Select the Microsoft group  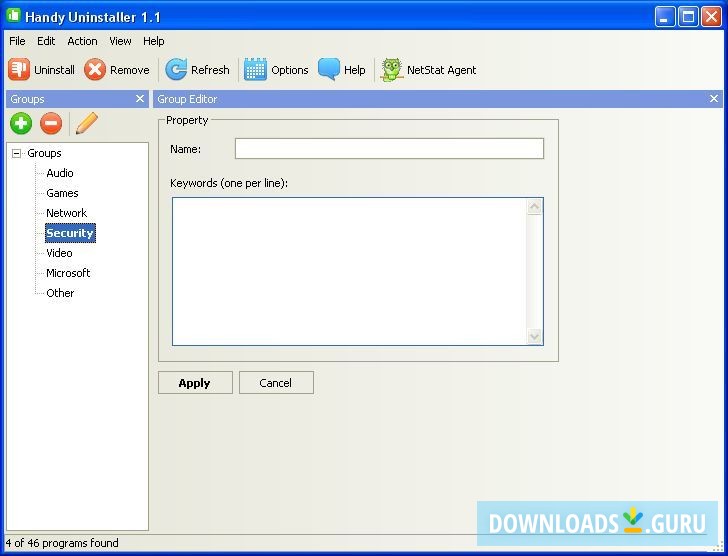point(68,273)
